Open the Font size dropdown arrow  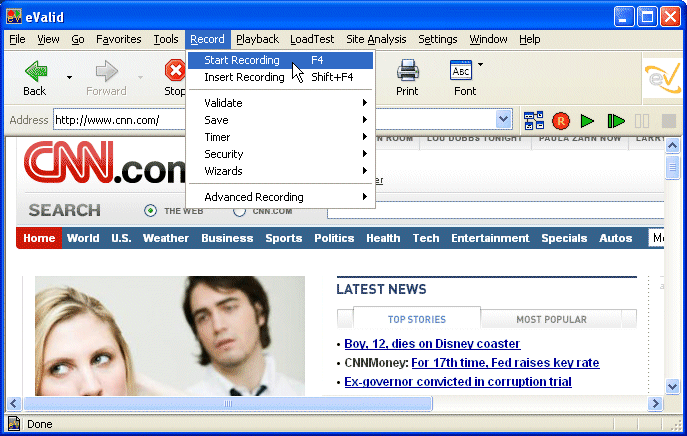click(x=480, y=64)
